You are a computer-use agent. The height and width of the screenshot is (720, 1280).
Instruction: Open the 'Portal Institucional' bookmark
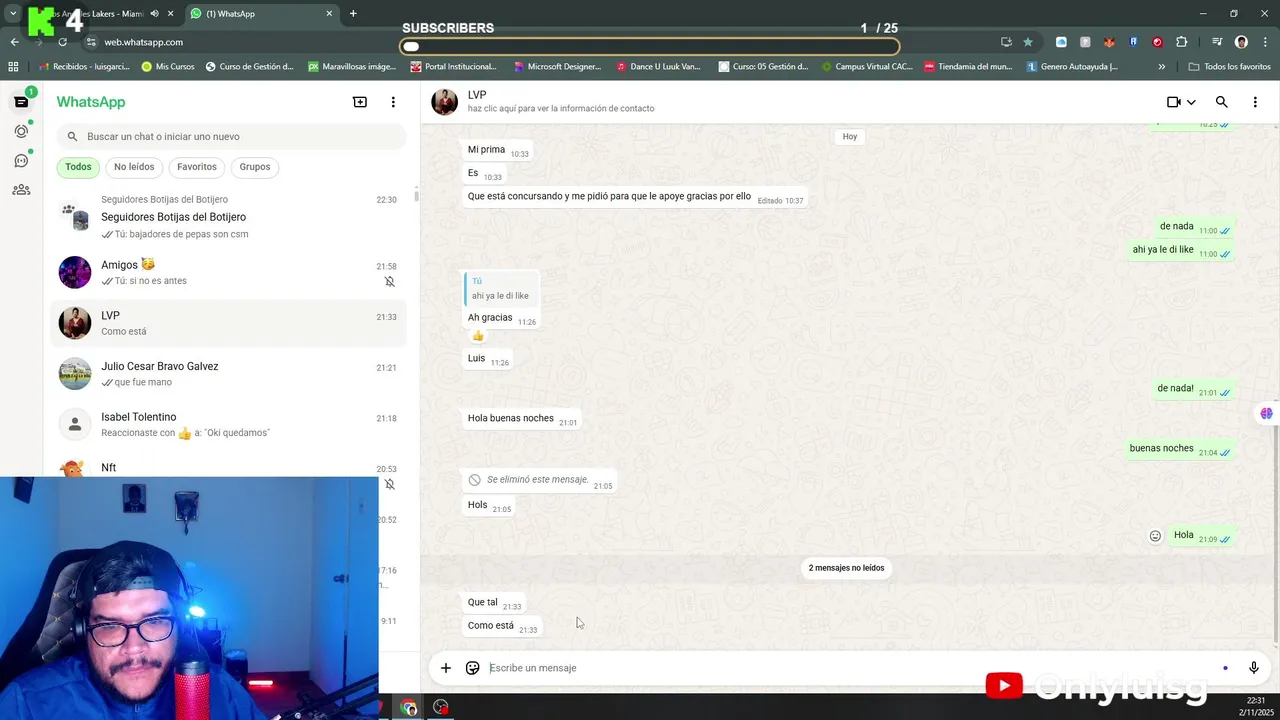point(453,67)
